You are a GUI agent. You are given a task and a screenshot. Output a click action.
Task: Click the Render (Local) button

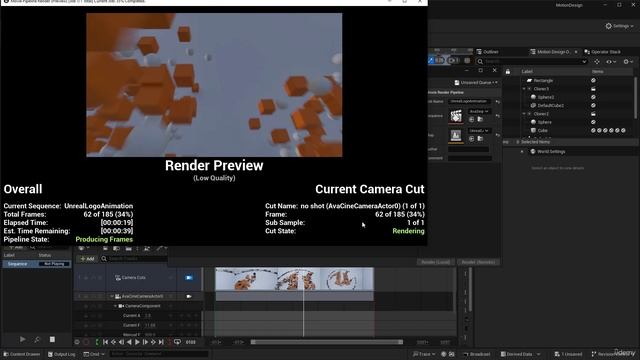[x=436, y=262]
